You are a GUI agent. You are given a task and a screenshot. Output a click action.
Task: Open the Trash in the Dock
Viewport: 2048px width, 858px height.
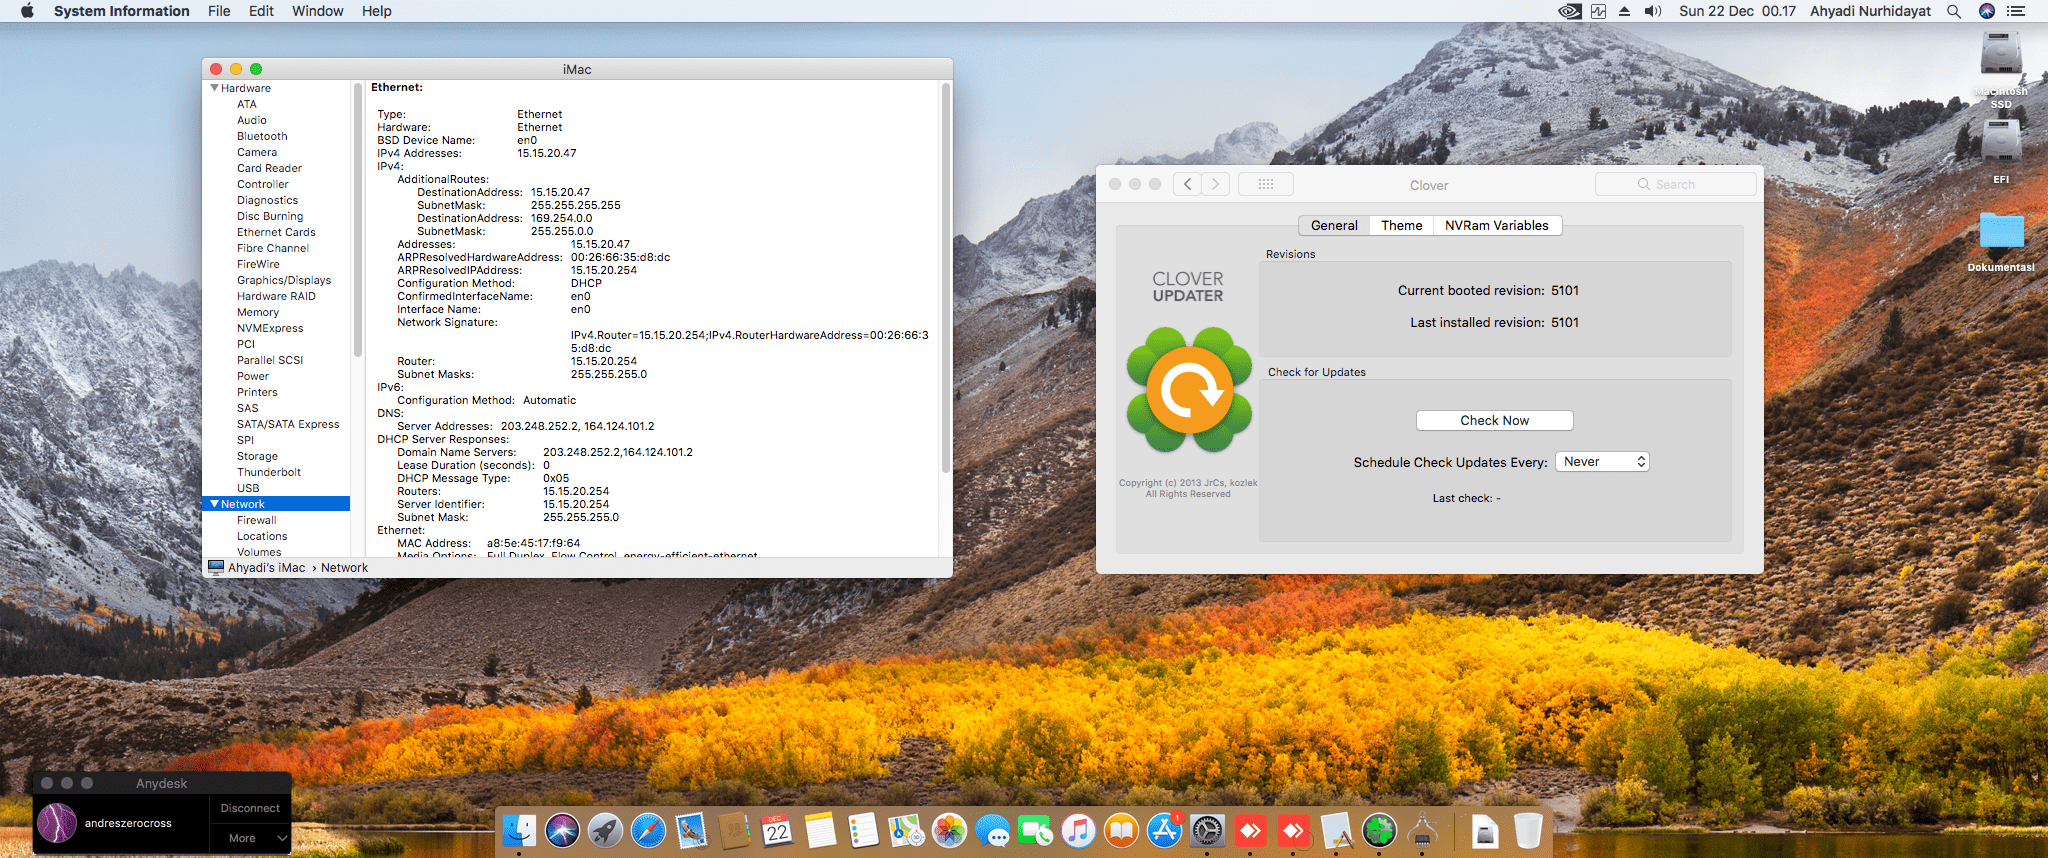1527,830
